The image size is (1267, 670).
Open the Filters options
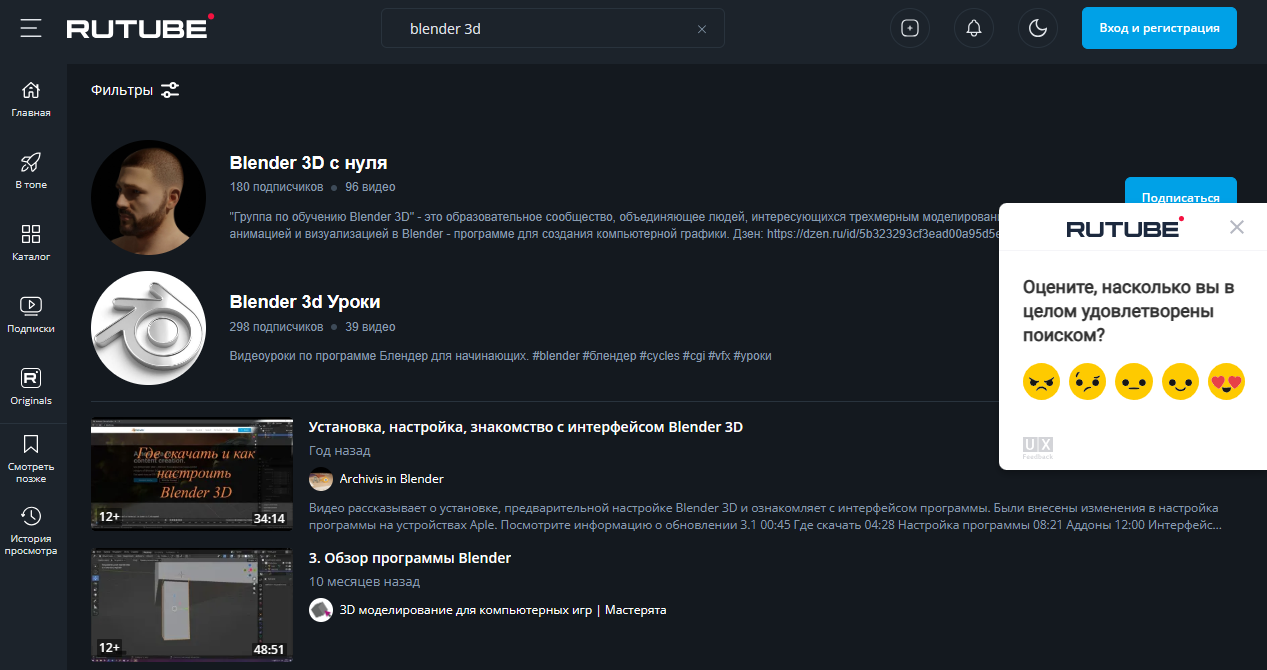(135, 90)
